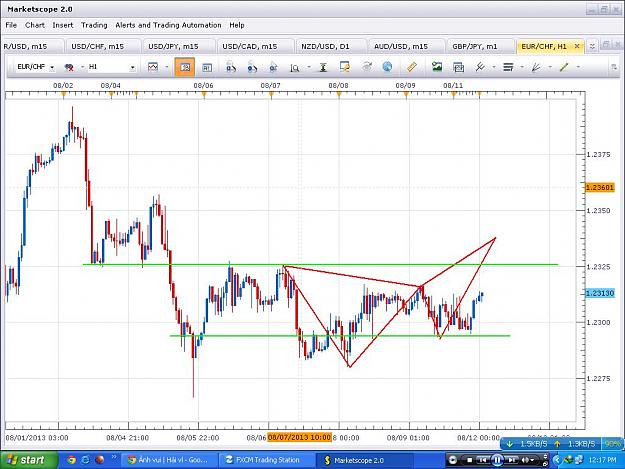Select the zoom magnifier tool
Screen dimensions: 625x469
coord(294,67)
